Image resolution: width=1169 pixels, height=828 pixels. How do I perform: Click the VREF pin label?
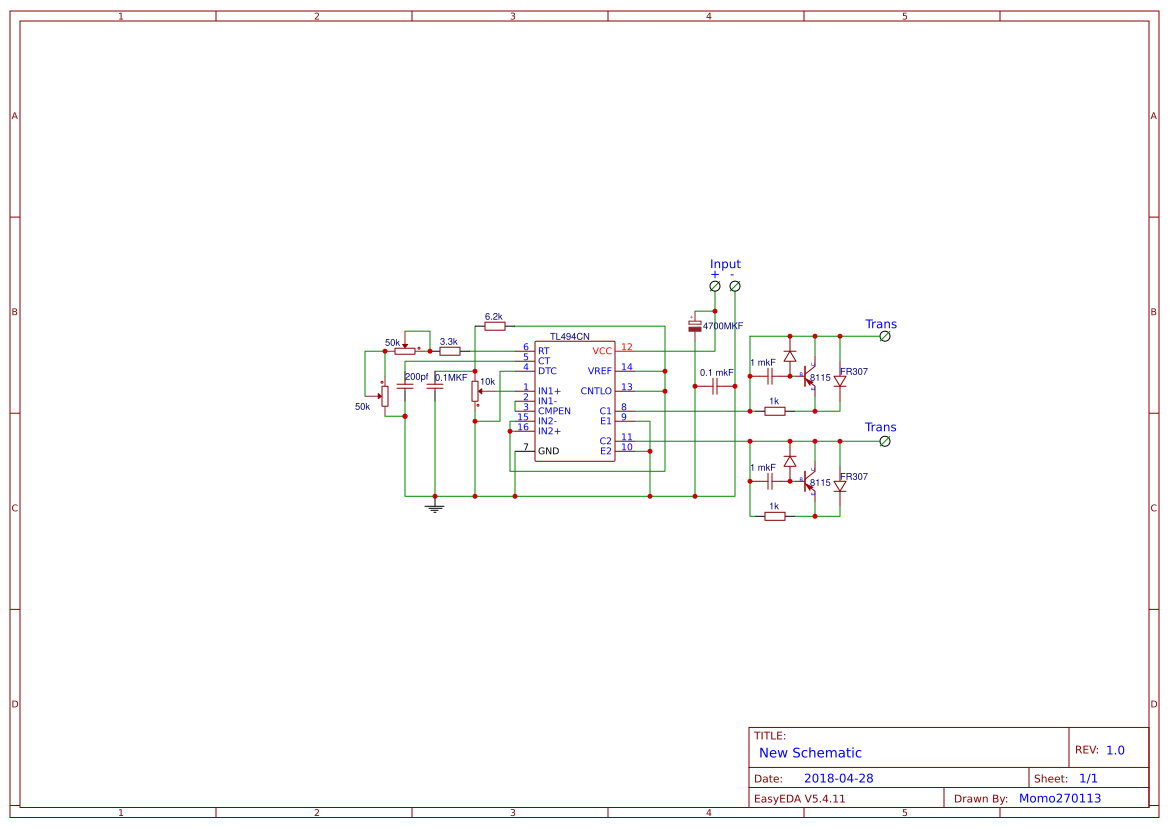tap(599, 371)
